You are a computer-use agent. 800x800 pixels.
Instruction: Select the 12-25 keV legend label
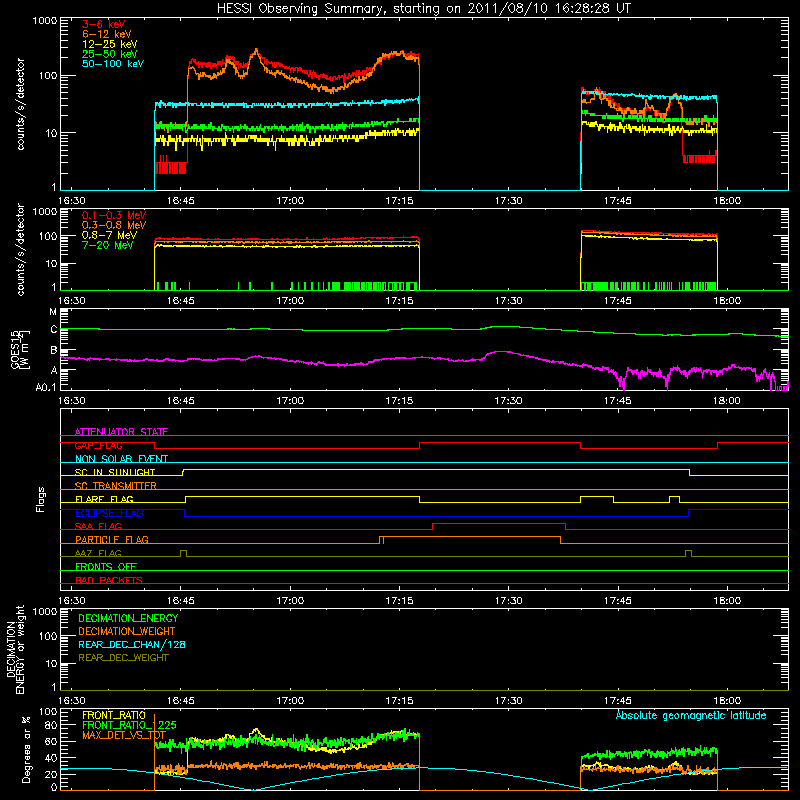pyautogui.click(x=110, y=44)
